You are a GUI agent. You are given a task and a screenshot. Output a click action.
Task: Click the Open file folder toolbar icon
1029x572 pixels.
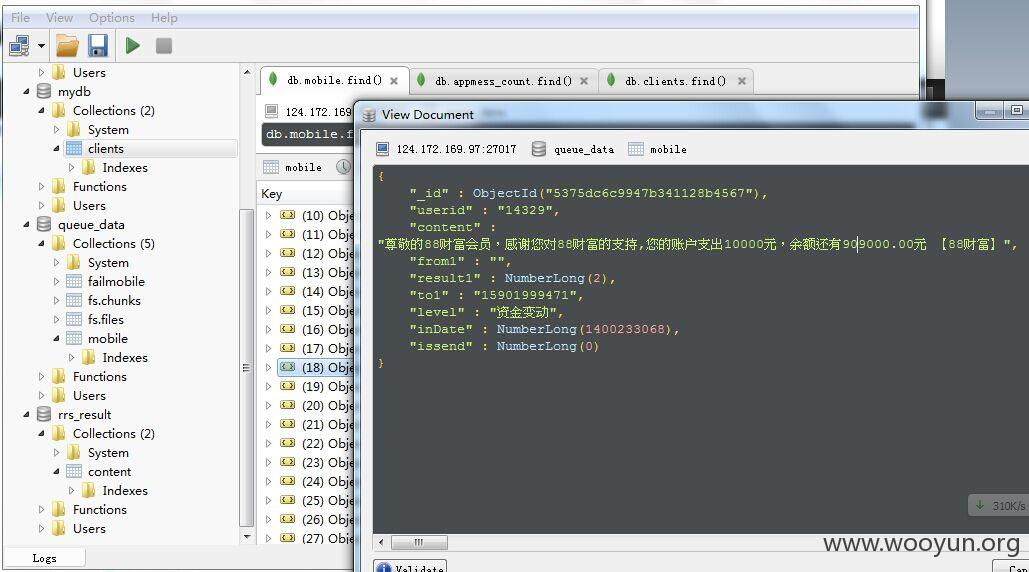(67, 46)
